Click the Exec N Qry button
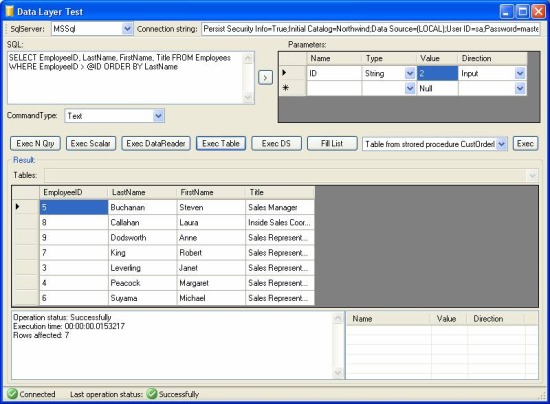 coord(35,143)
